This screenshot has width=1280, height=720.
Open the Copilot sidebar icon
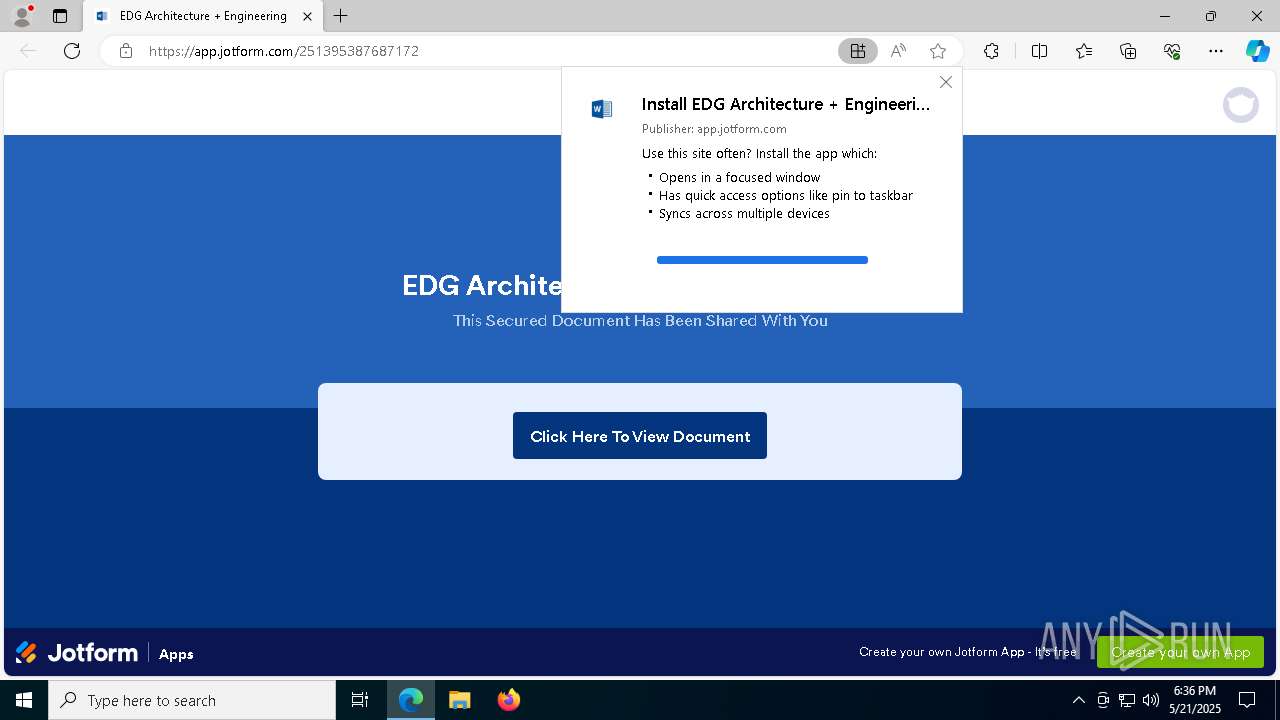pyautogui.click(x=1257, y=51)
